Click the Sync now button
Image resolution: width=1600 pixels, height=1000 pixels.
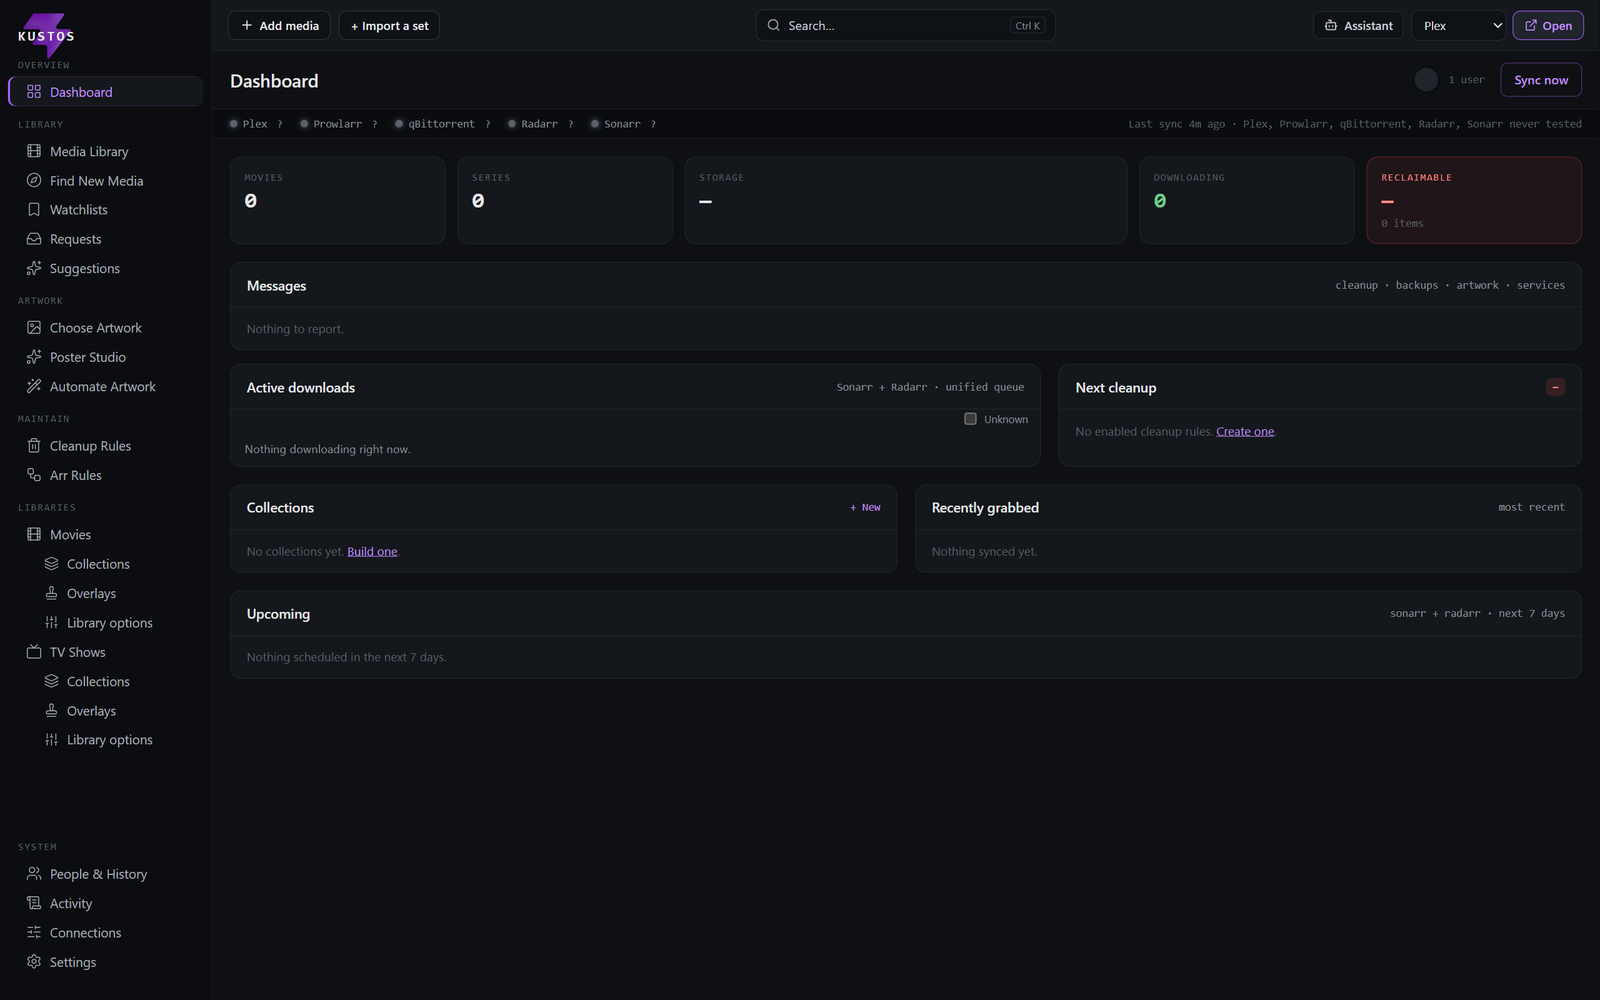tap(1541, 80)
